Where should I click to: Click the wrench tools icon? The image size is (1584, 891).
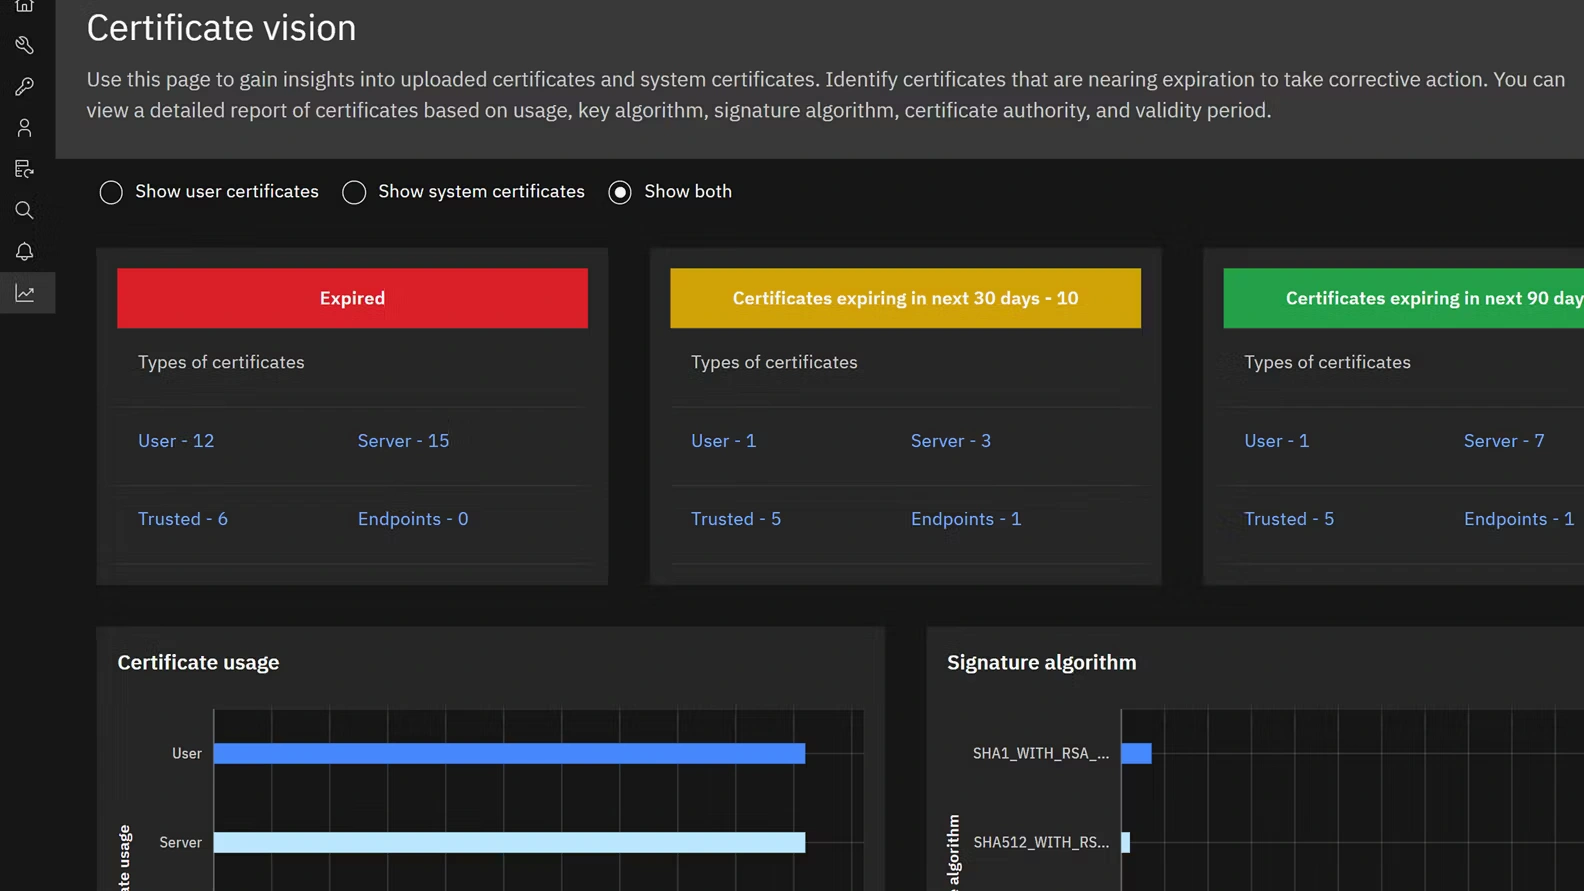pos(24,45)
